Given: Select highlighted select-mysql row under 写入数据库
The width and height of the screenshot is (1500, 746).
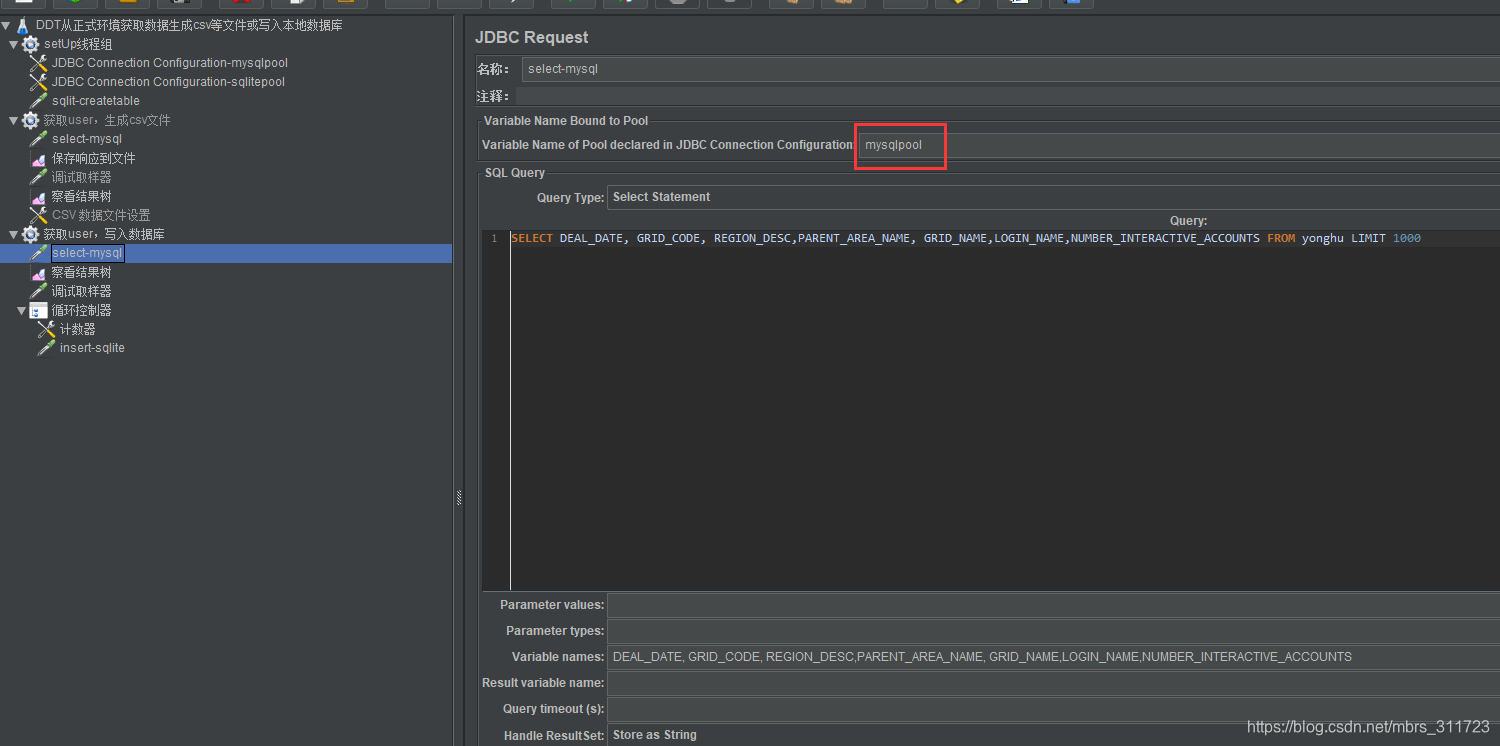Looking at the screenshot, I should [x=226, y=253].
